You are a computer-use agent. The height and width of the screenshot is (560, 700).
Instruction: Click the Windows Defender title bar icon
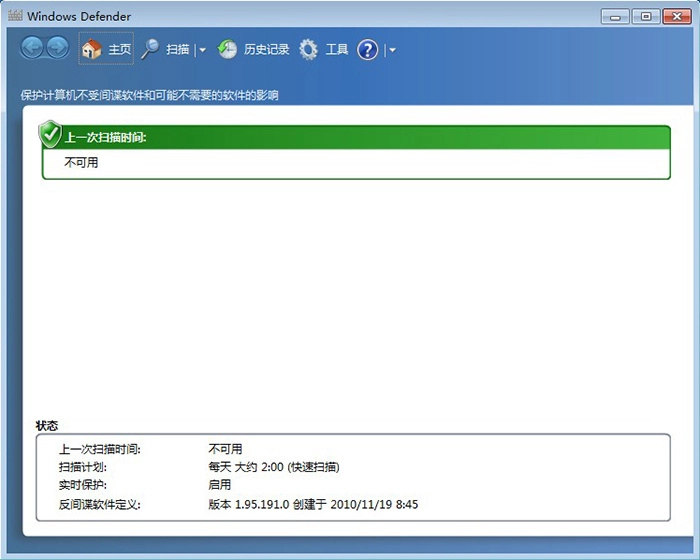[x=15, y=16]
